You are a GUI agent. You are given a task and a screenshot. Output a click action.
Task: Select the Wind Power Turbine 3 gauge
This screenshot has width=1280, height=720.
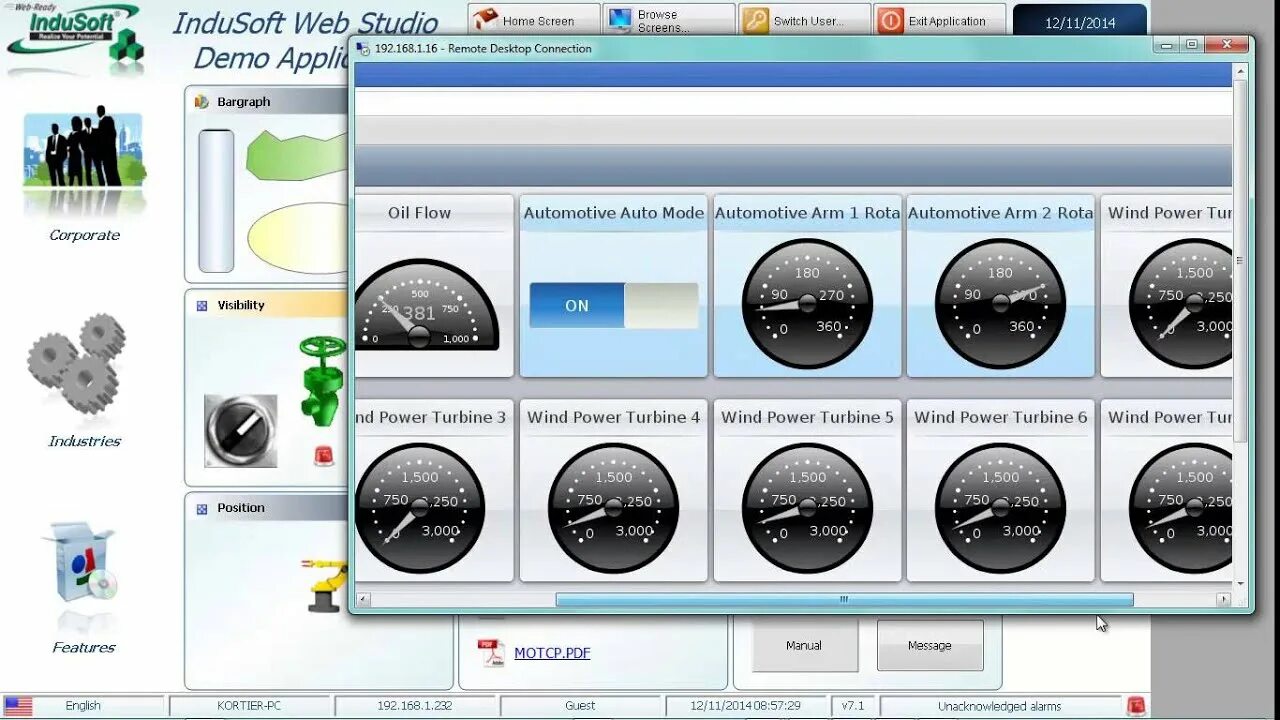pyautogui.click(x=420, y=508)
